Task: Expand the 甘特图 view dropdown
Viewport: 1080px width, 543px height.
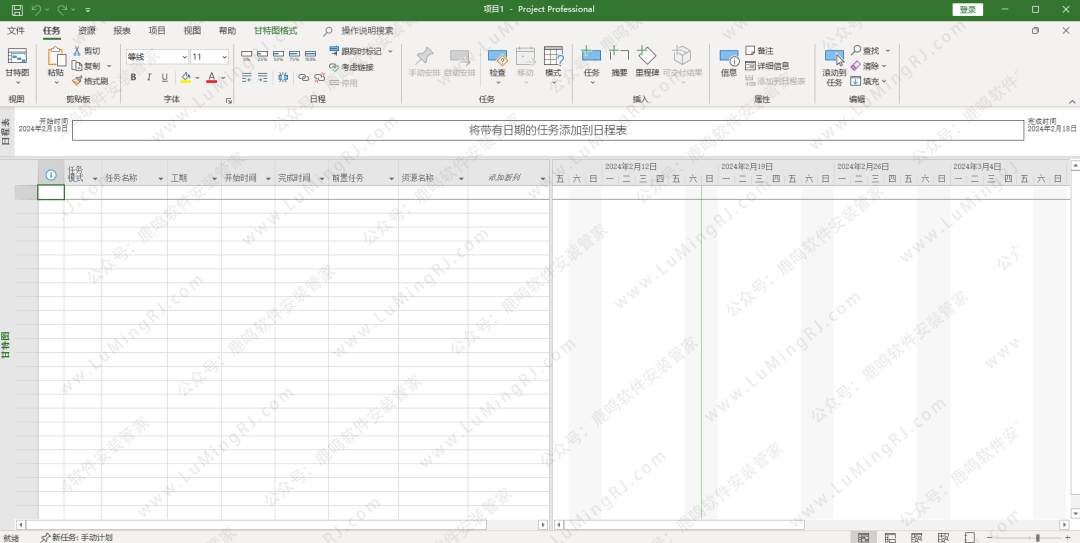Action: coord(17,82)
